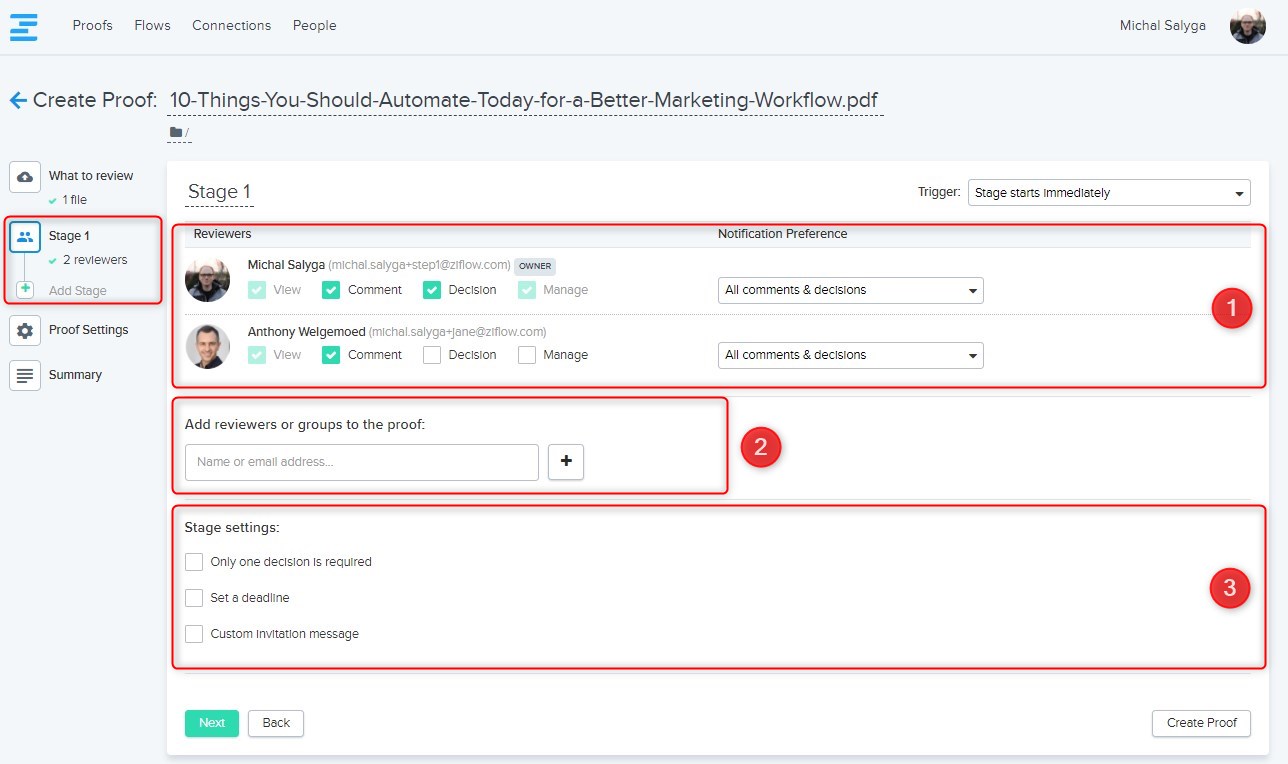Enable Decision for Anthony Welgemoed
The width and height of the screenshot is (1288, 764).
click(x=432, y=355)
